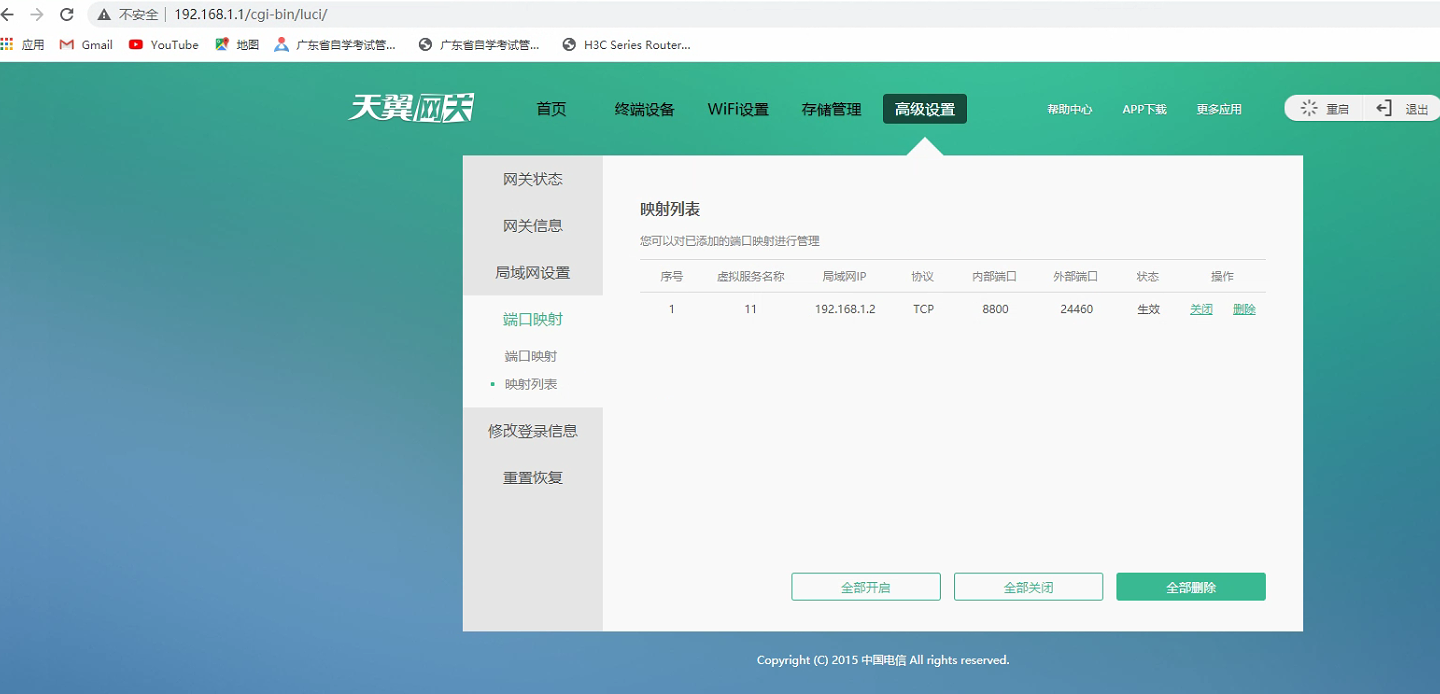Select 修改登录信息 in the sidebar

tap(533, 431)
